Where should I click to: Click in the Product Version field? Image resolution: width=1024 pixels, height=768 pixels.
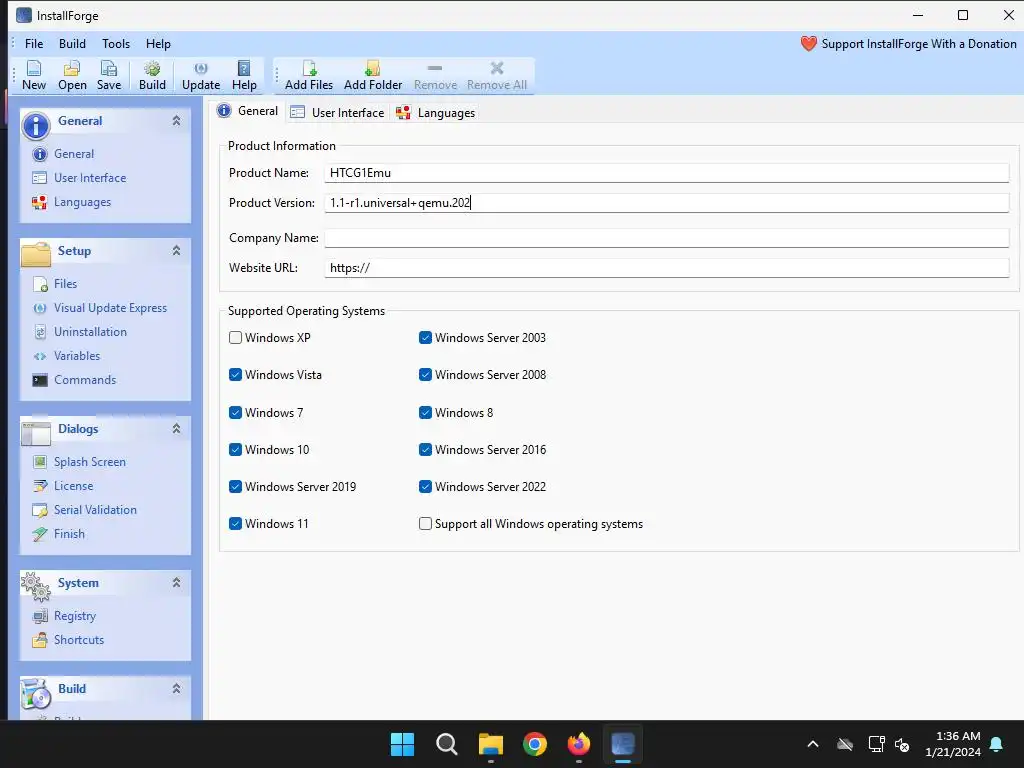click(667, 203)
